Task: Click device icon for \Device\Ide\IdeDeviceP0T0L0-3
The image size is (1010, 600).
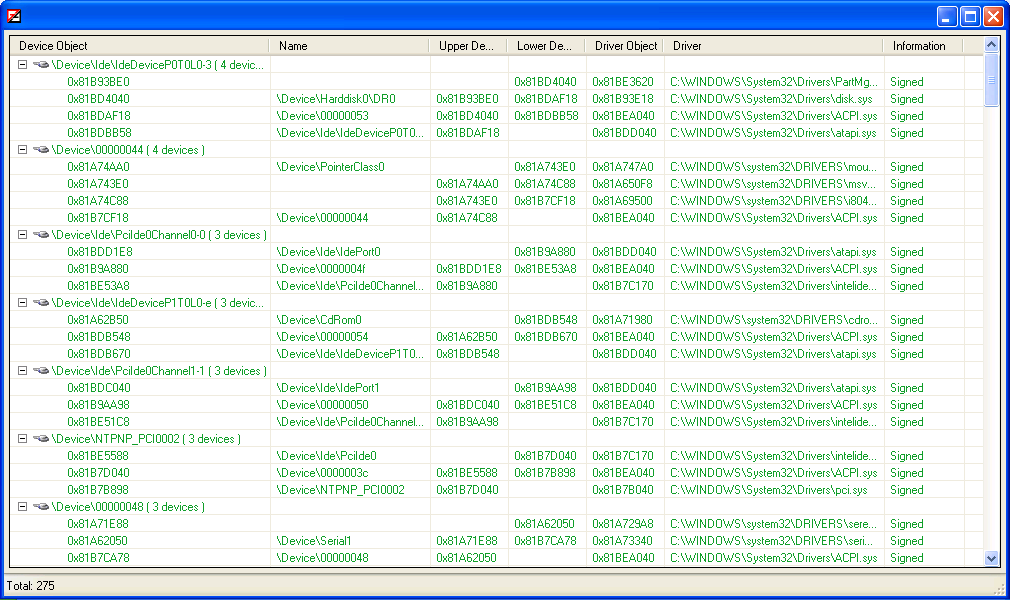Action: pyautogui.click(x=41, y=65)
